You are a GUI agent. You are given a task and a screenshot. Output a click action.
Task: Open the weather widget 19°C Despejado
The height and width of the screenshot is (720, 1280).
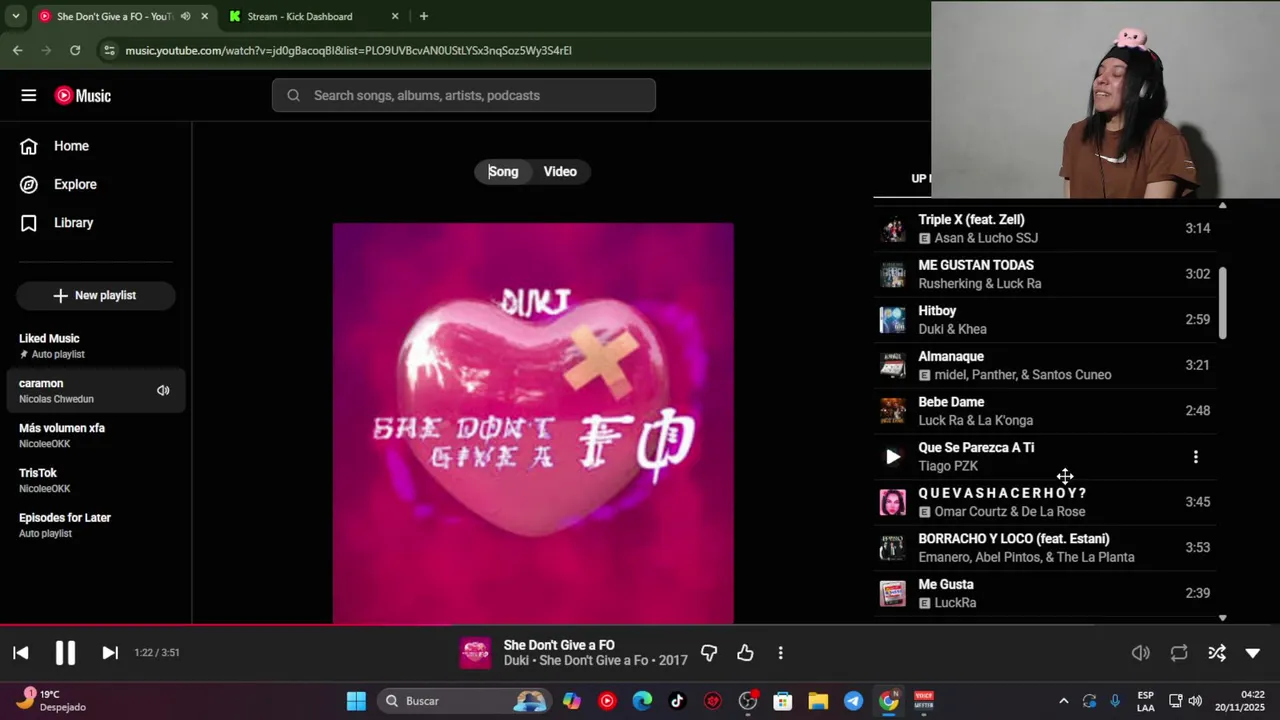point(52,701)
